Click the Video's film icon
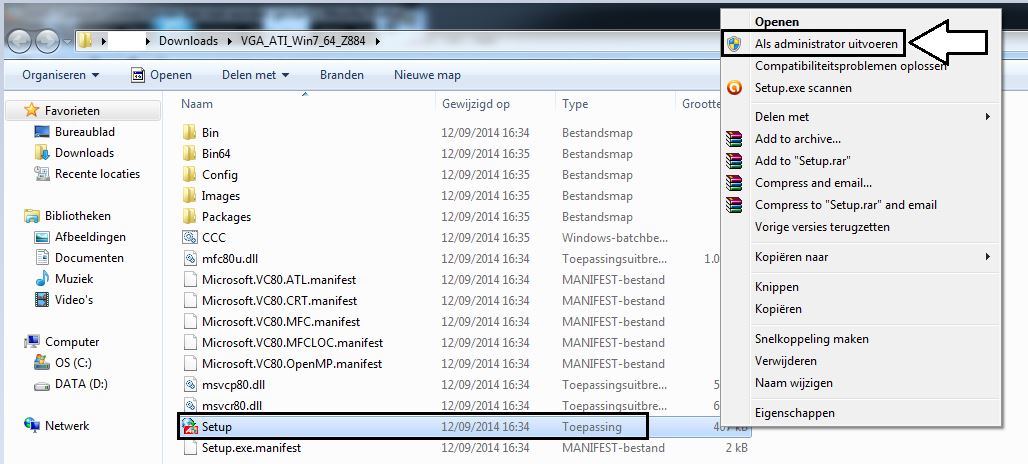 coord(42,300)
